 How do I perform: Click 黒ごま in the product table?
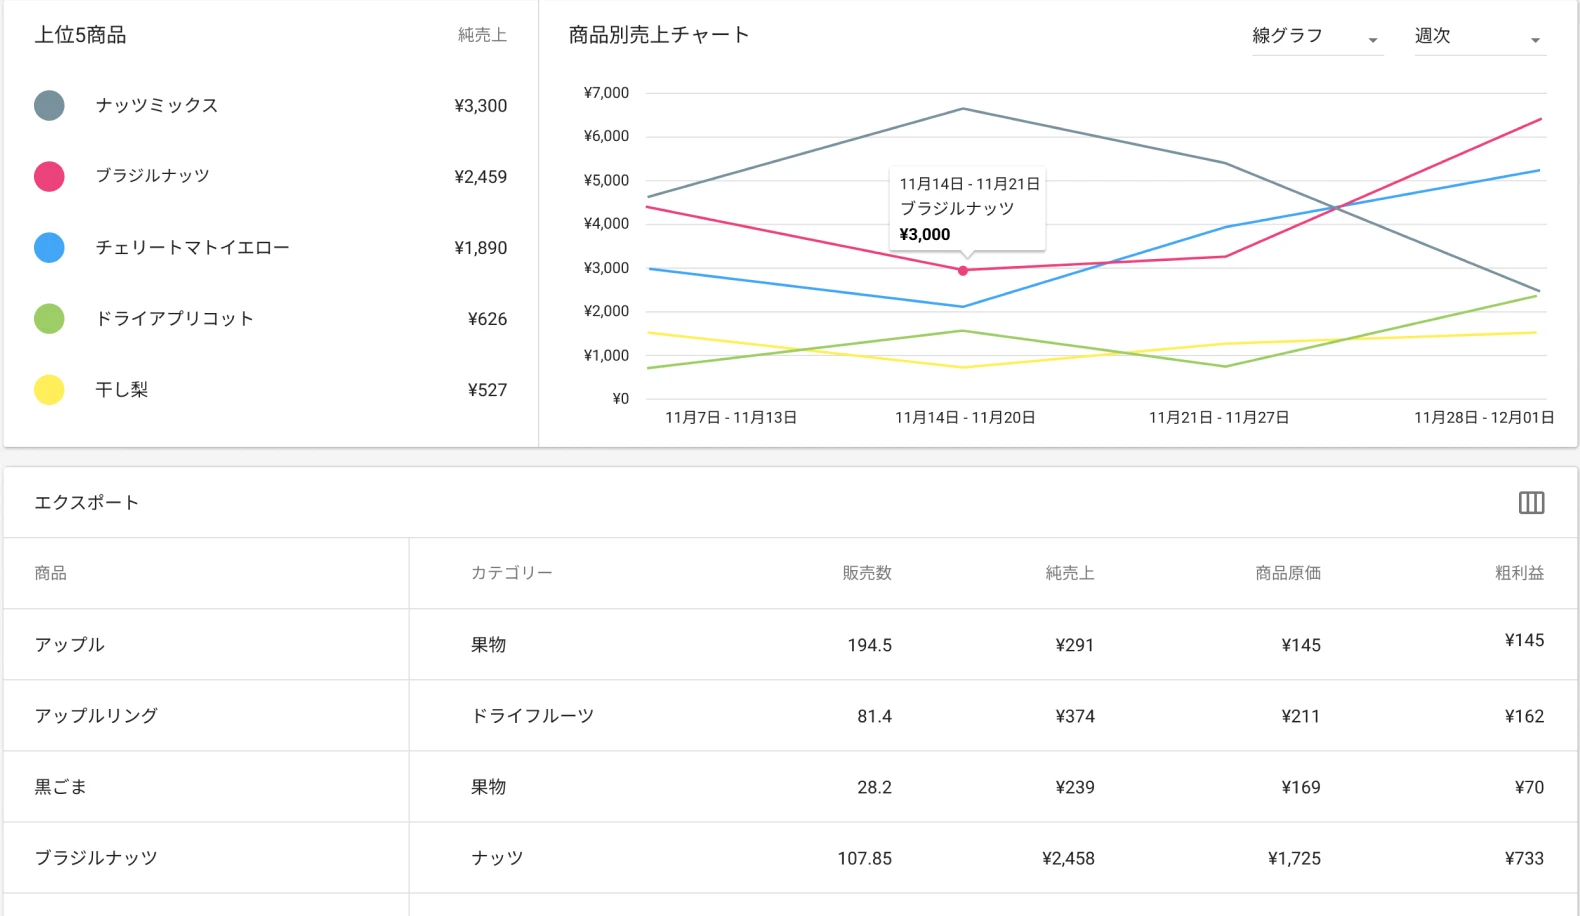pos(61,787)
